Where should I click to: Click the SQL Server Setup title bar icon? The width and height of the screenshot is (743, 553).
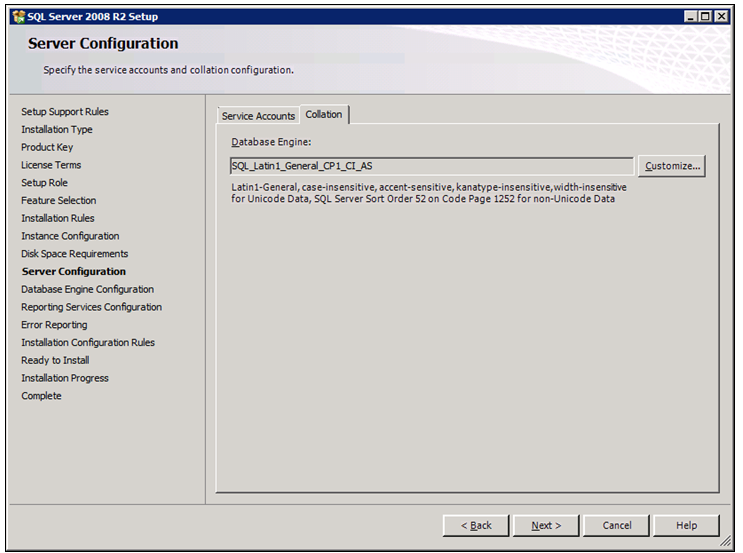pyautogui.click(x=17, y=16)
